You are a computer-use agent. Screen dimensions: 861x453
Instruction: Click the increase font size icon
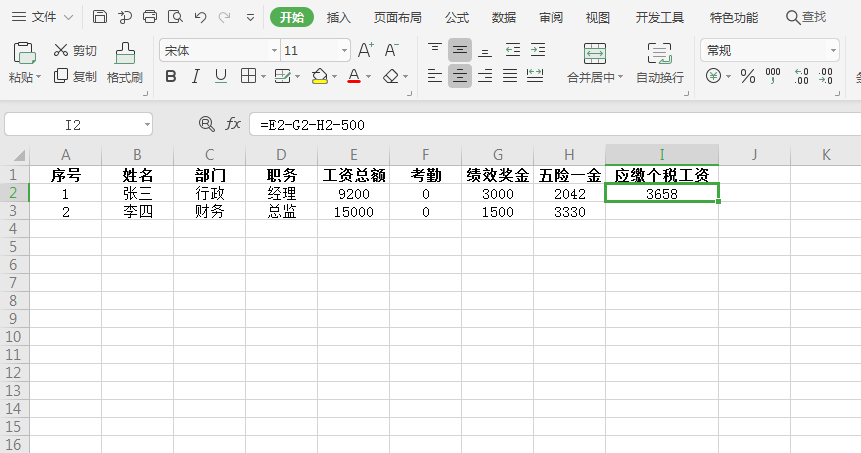click(x=365, y=50)
